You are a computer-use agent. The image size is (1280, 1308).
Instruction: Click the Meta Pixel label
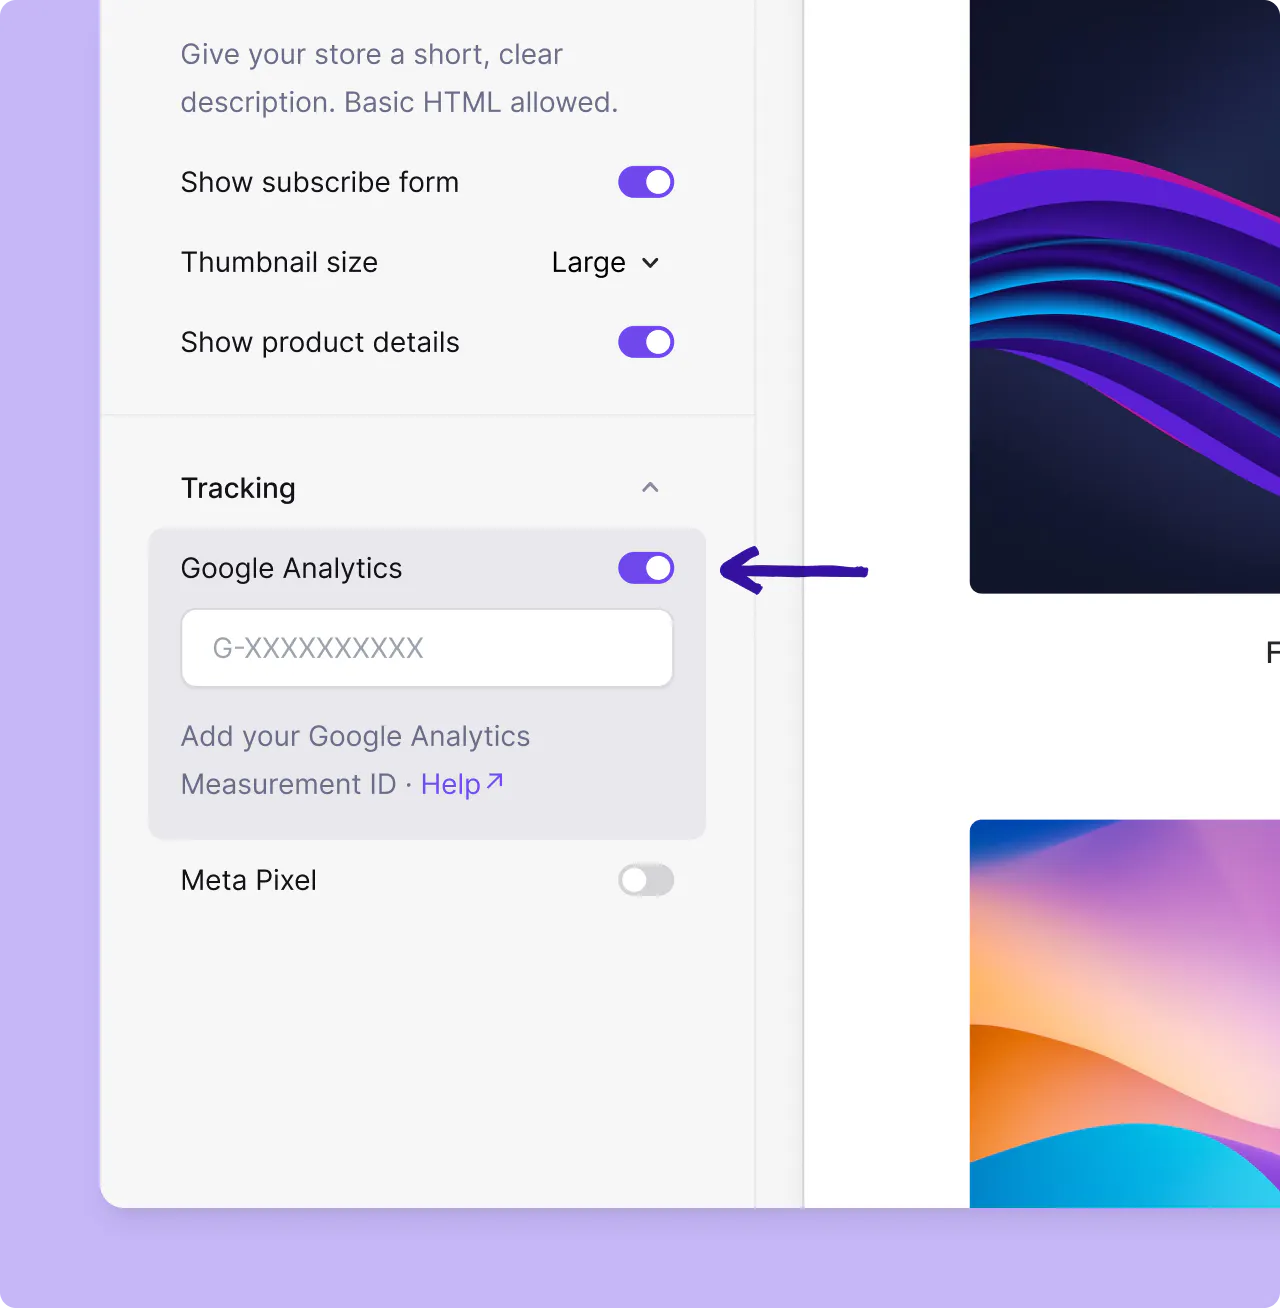coord(248,880)
